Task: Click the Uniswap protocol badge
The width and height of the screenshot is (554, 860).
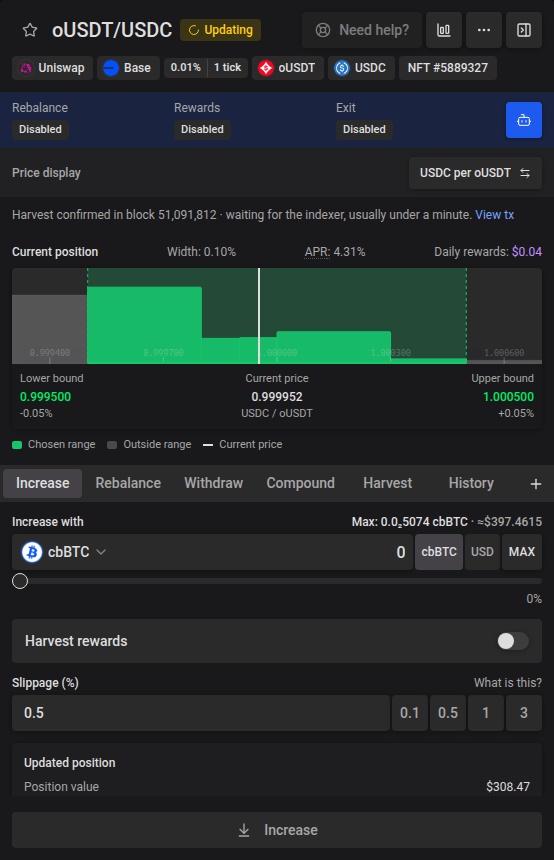Action: pyautogui.click(x=53, y=68)
